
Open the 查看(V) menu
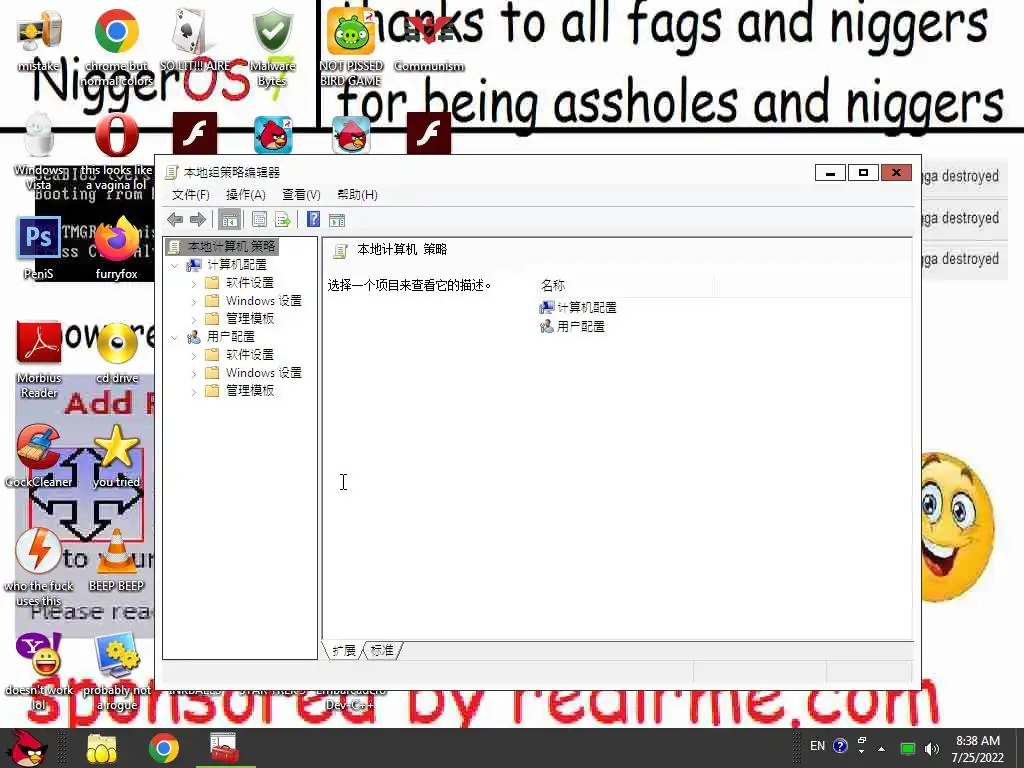point(301,195)
